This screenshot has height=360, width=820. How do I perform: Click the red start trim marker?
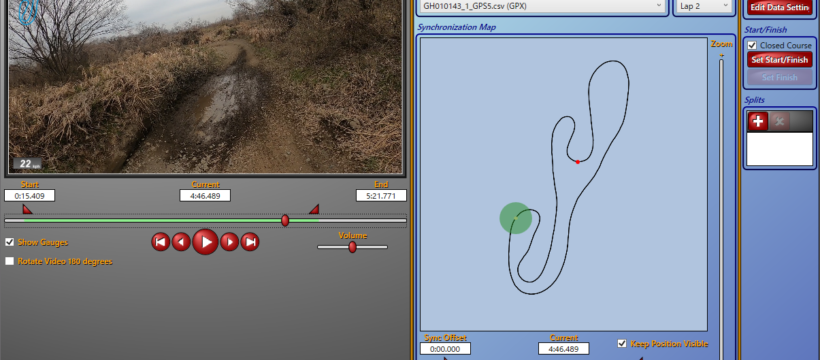[27, 209]
